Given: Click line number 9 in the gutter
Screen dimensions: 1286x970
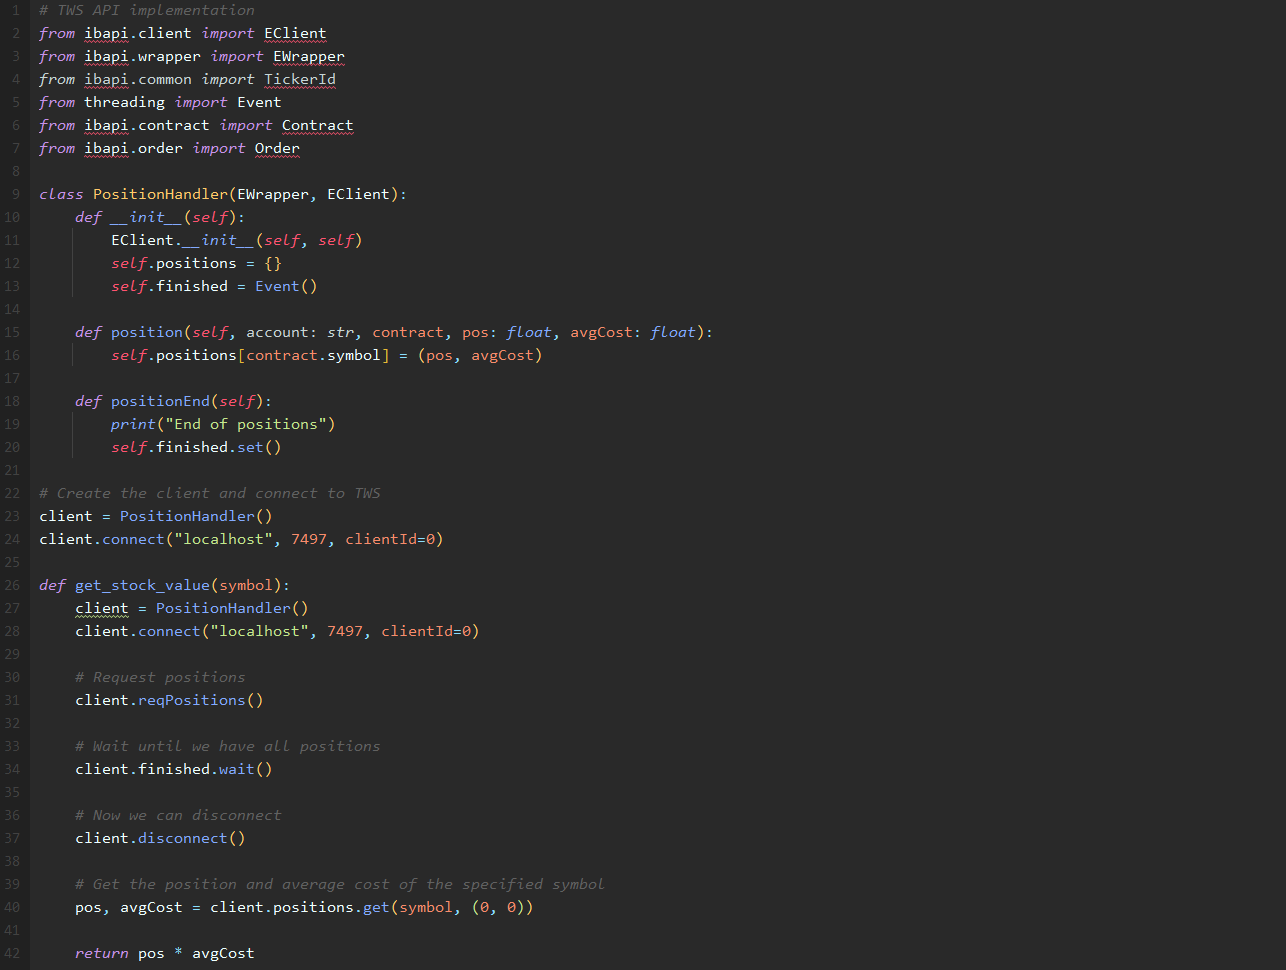Looking at the screenshot, I should click(15, 194).
